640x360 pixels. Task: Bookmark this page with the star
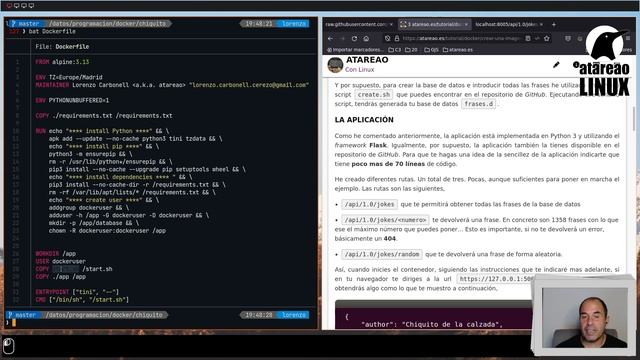pos(547,38)
